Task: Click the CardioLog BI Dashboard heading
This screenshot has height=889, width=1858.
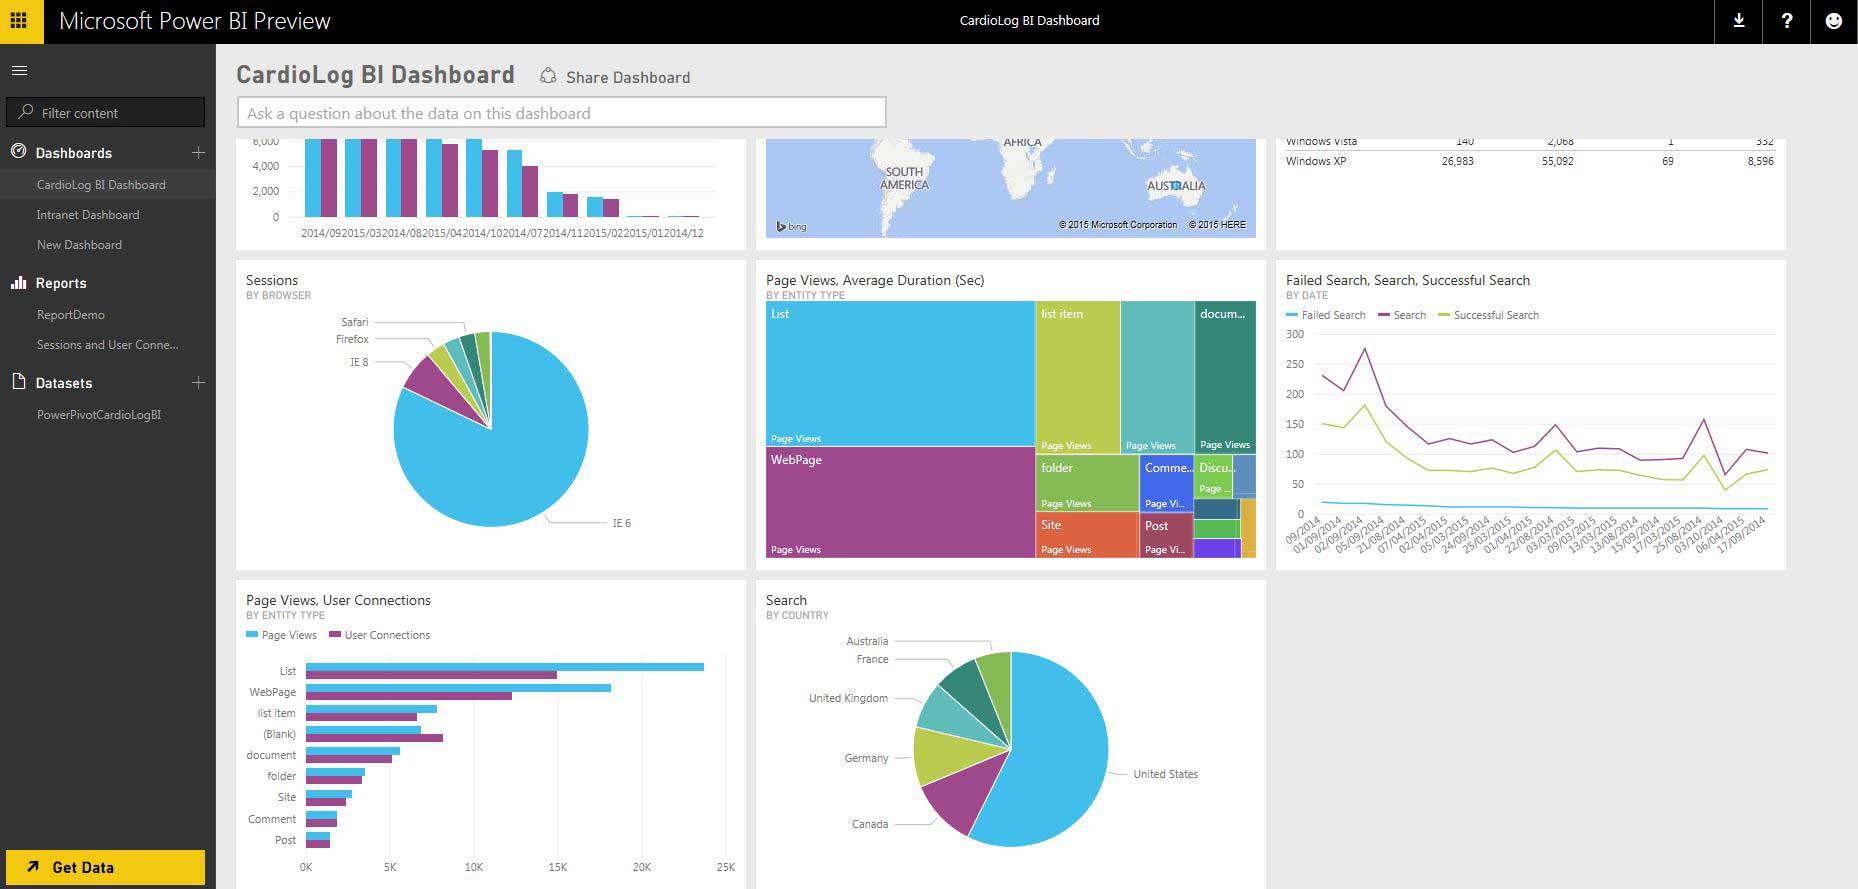Action: click(375, 75)
